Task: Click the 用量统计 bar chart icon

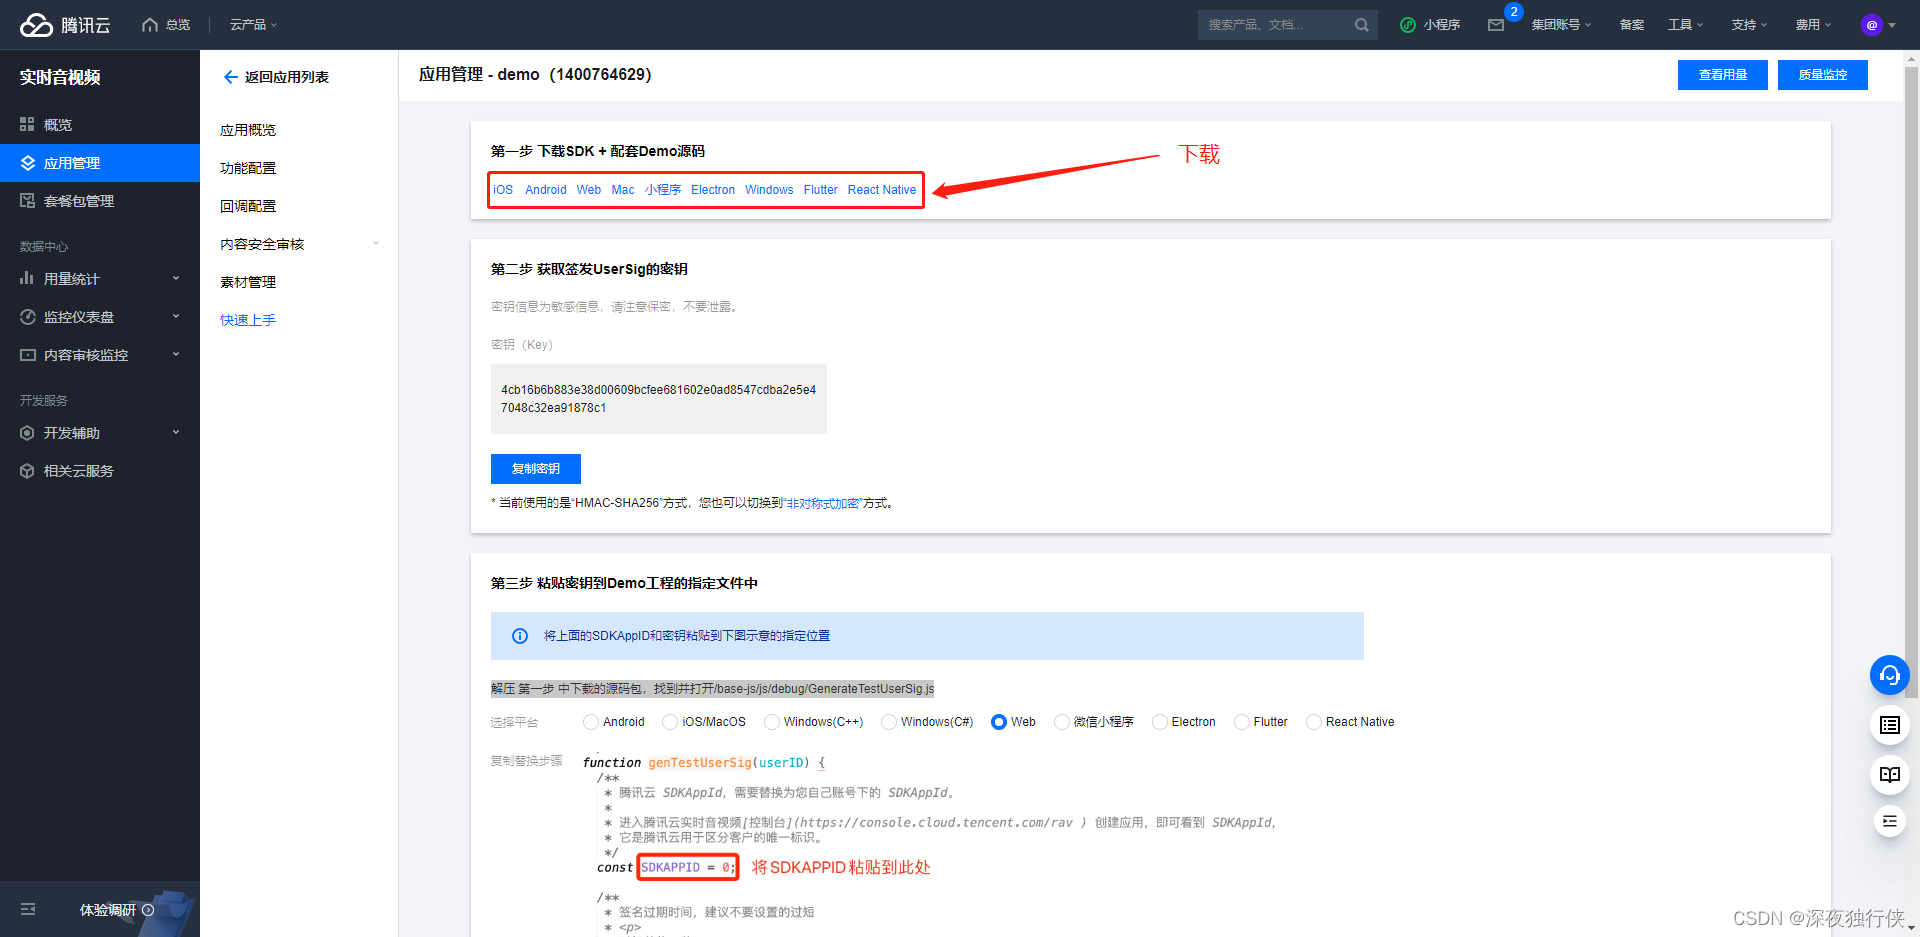Action: [x=27, y=279]
